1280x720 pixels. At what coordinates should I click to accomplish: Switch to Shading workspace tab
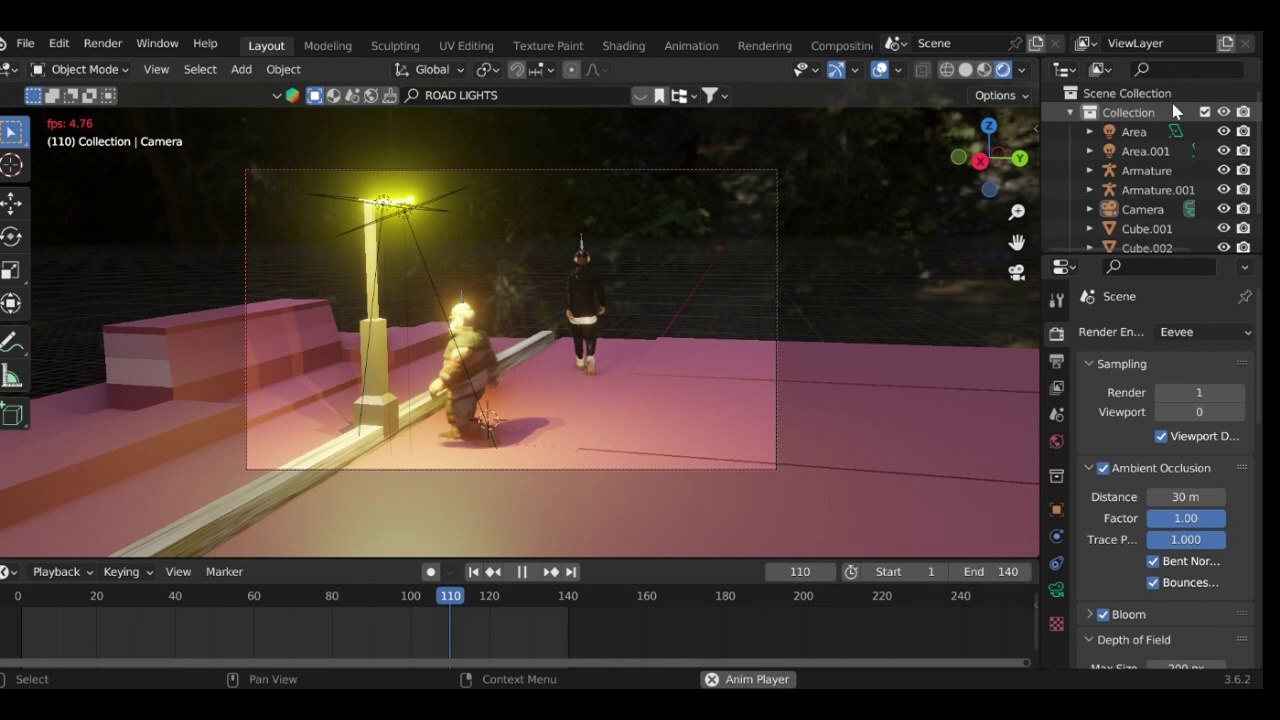point(623,46)
